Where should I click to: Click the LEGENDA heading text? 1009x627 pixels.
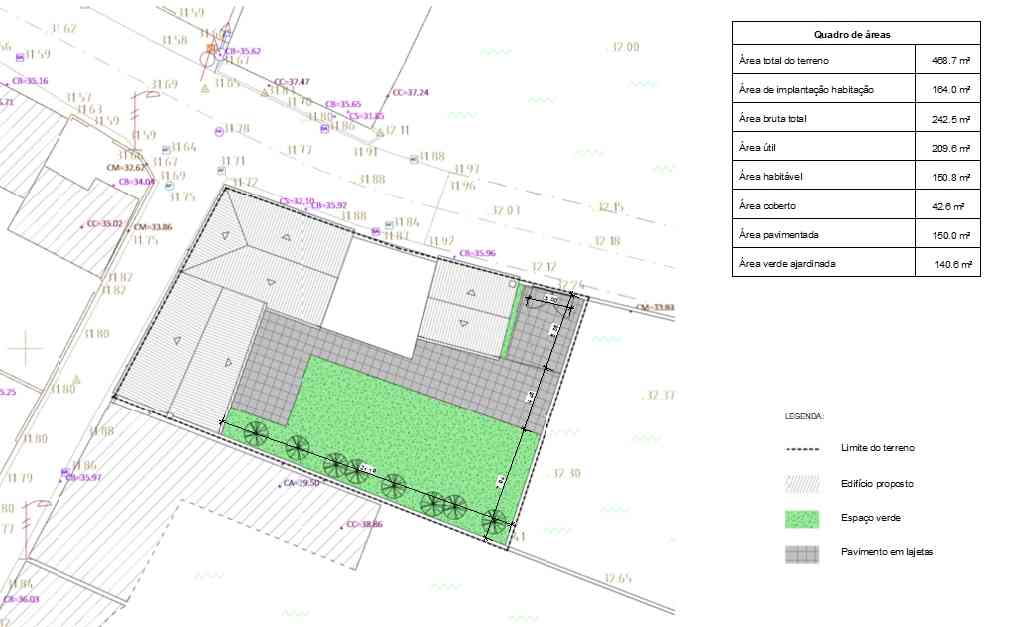tap(804, 415)
